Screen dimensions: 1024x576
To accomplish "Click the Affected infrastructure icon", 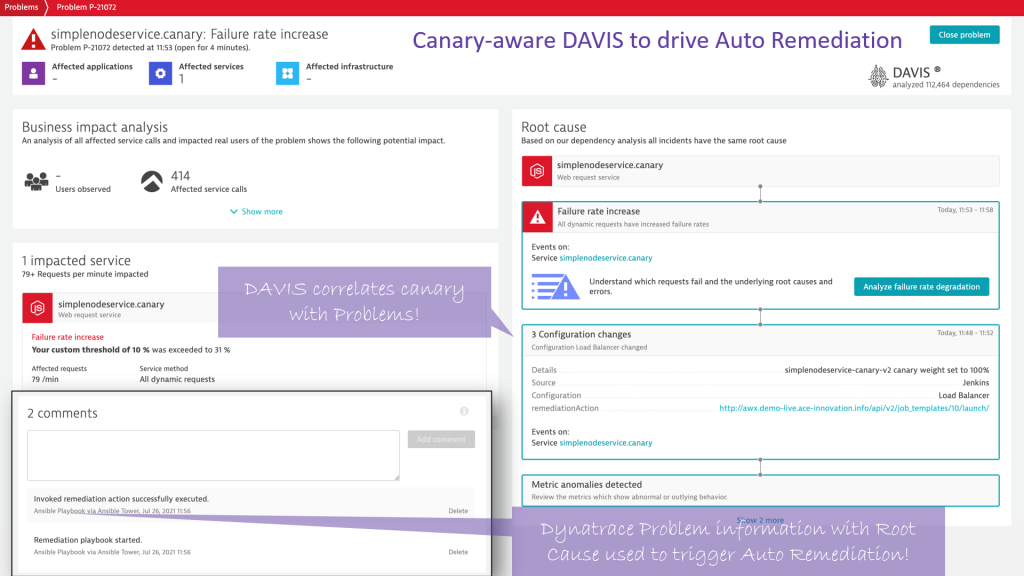I will tap(287, 73).
